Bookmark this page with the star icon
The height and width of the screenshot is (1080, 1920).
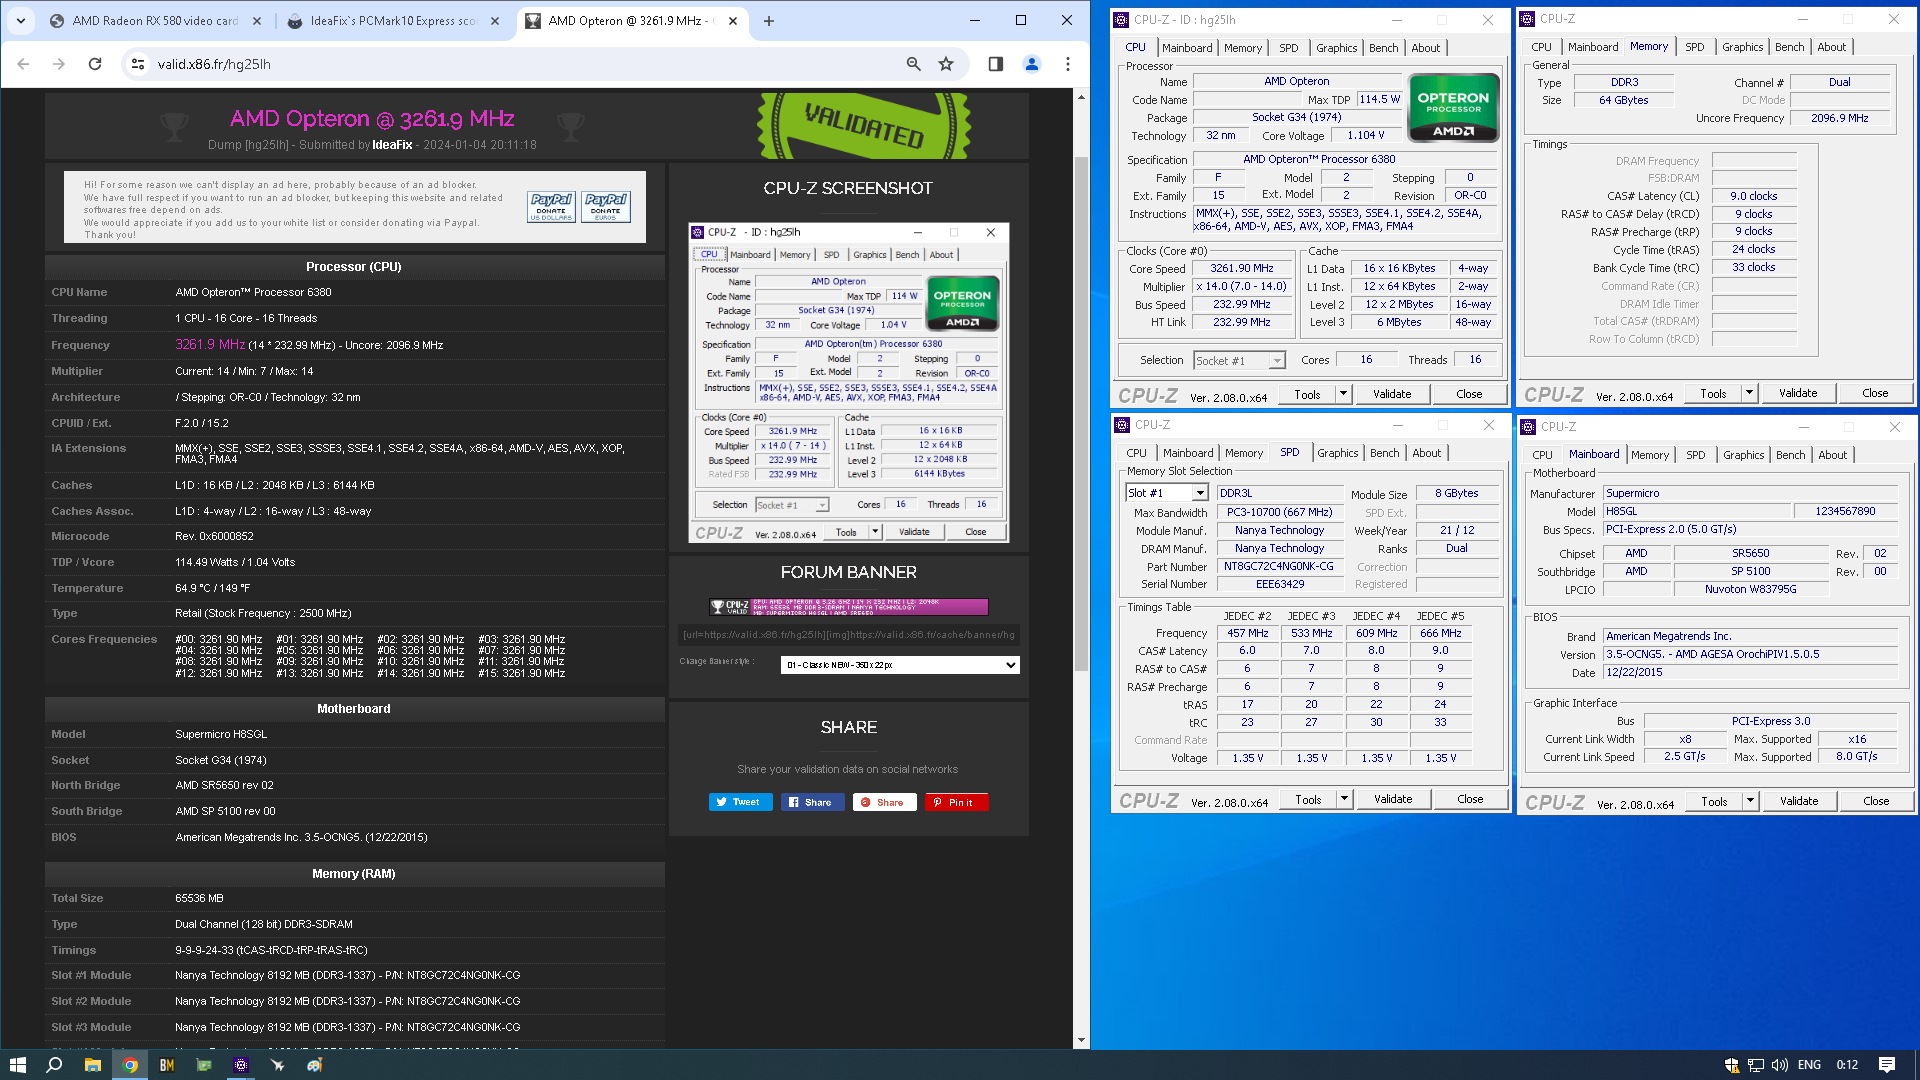coord(946,64)
